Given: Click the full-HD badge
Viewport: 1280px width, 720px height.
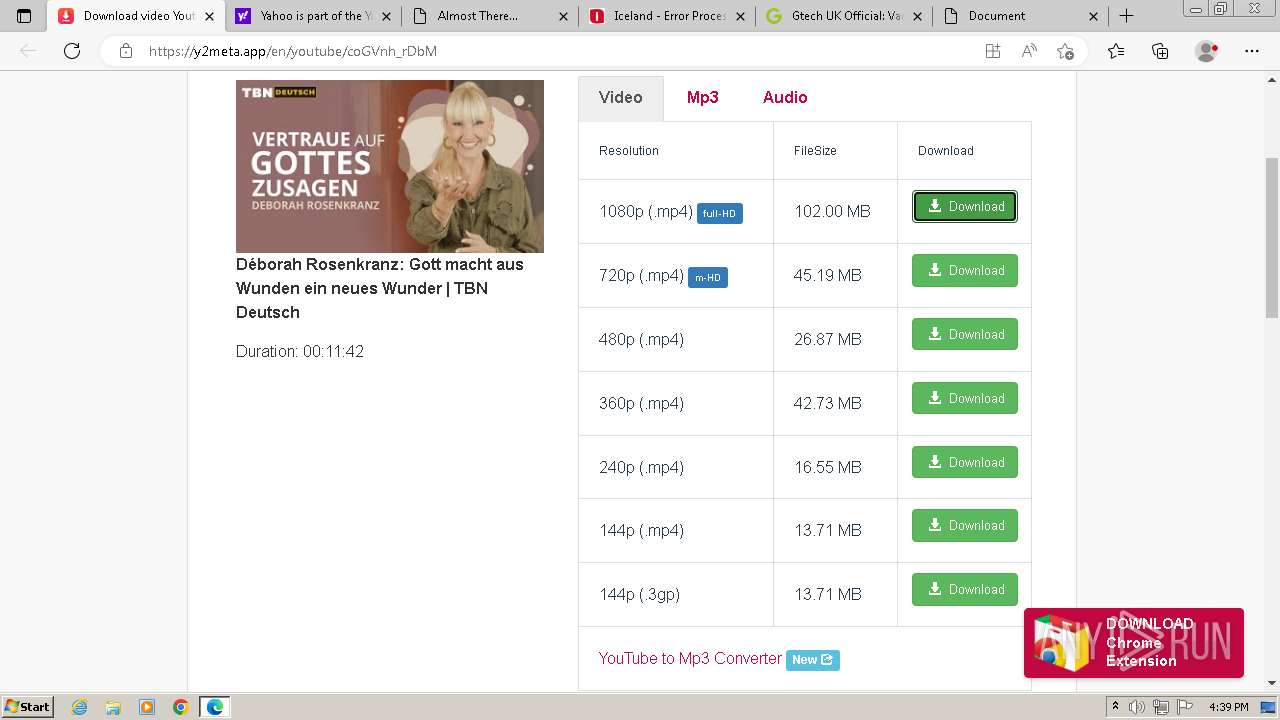Looking at the screenshot, I should point(720,213).
